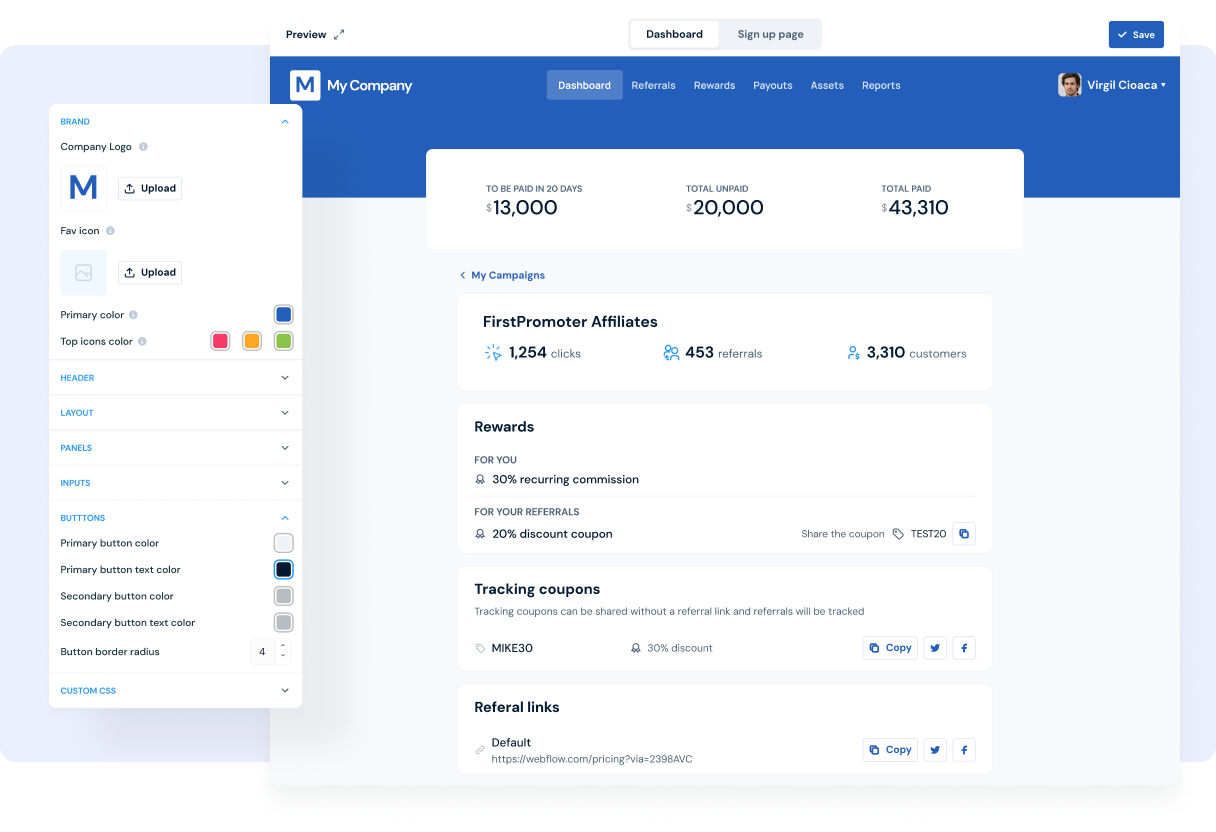Click the Fav icon placeholder image
This screenshot has height=832, width=1216.
click(83, 272)
